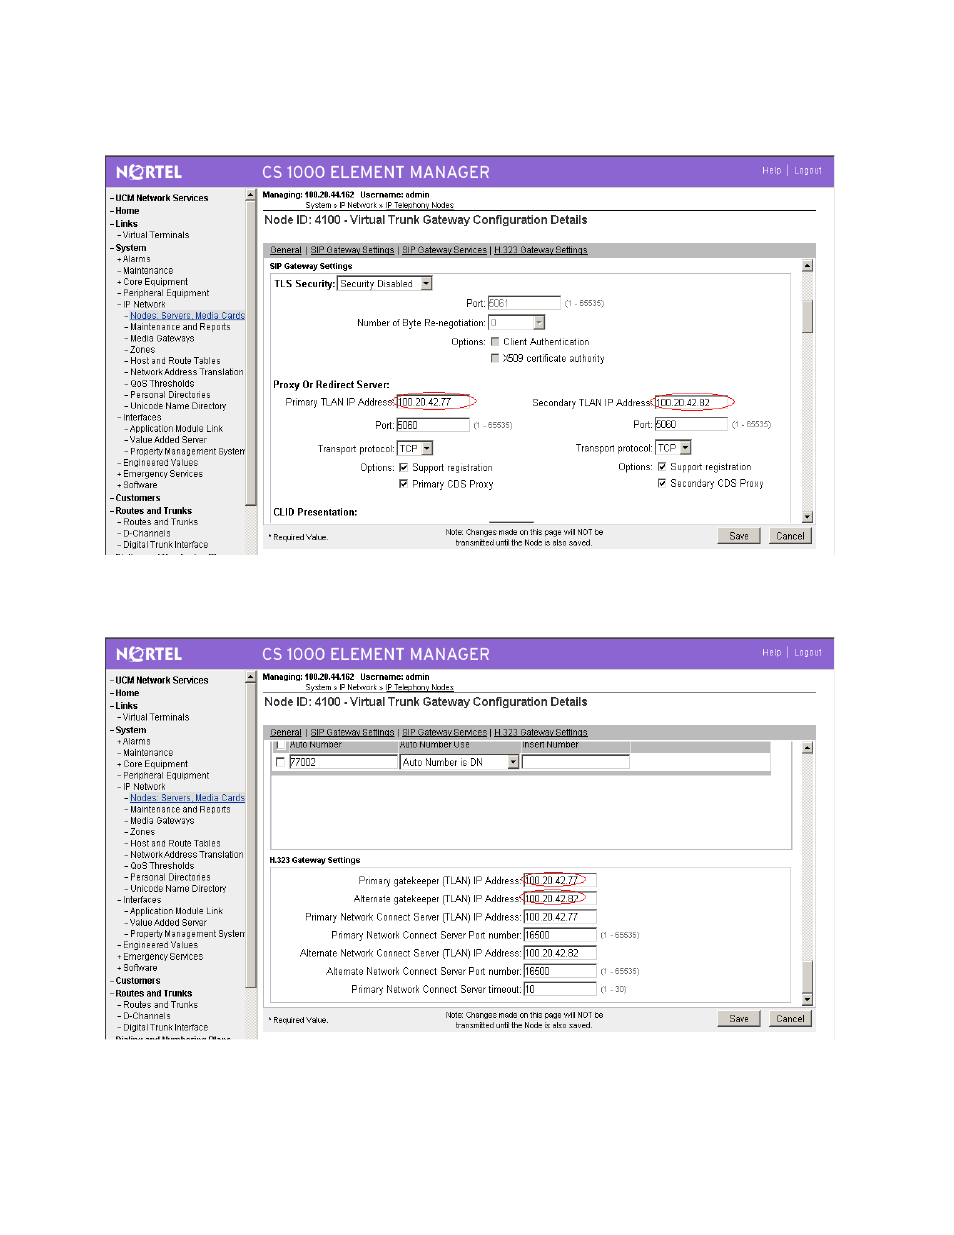This screenshot has width=954, height=1235.
Task: Click navigation tree scroll-up arrow in top screenshot
Action: tap(251, 195)
